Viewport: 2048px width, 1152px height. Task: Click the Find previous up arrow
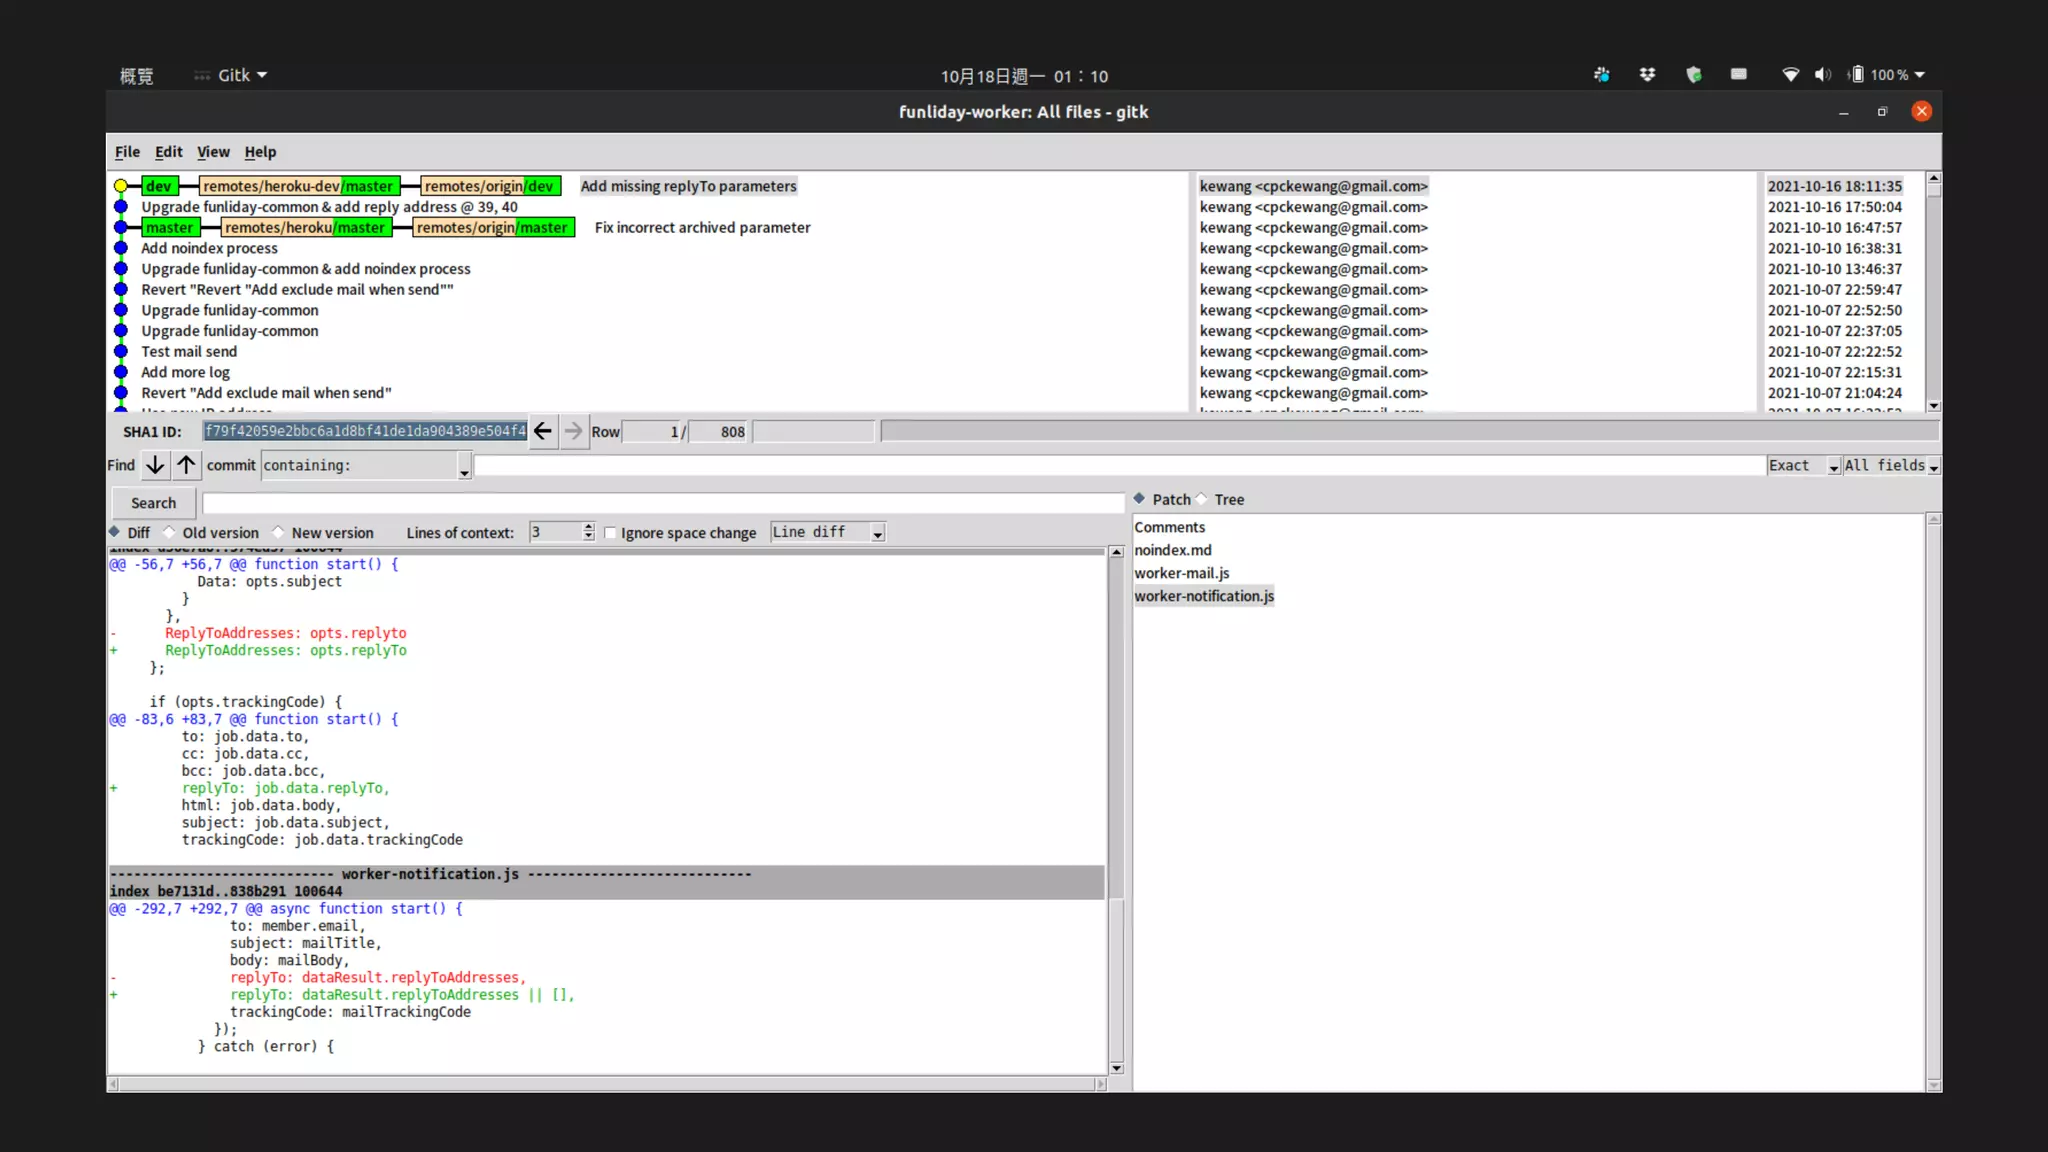click(186, 465)
